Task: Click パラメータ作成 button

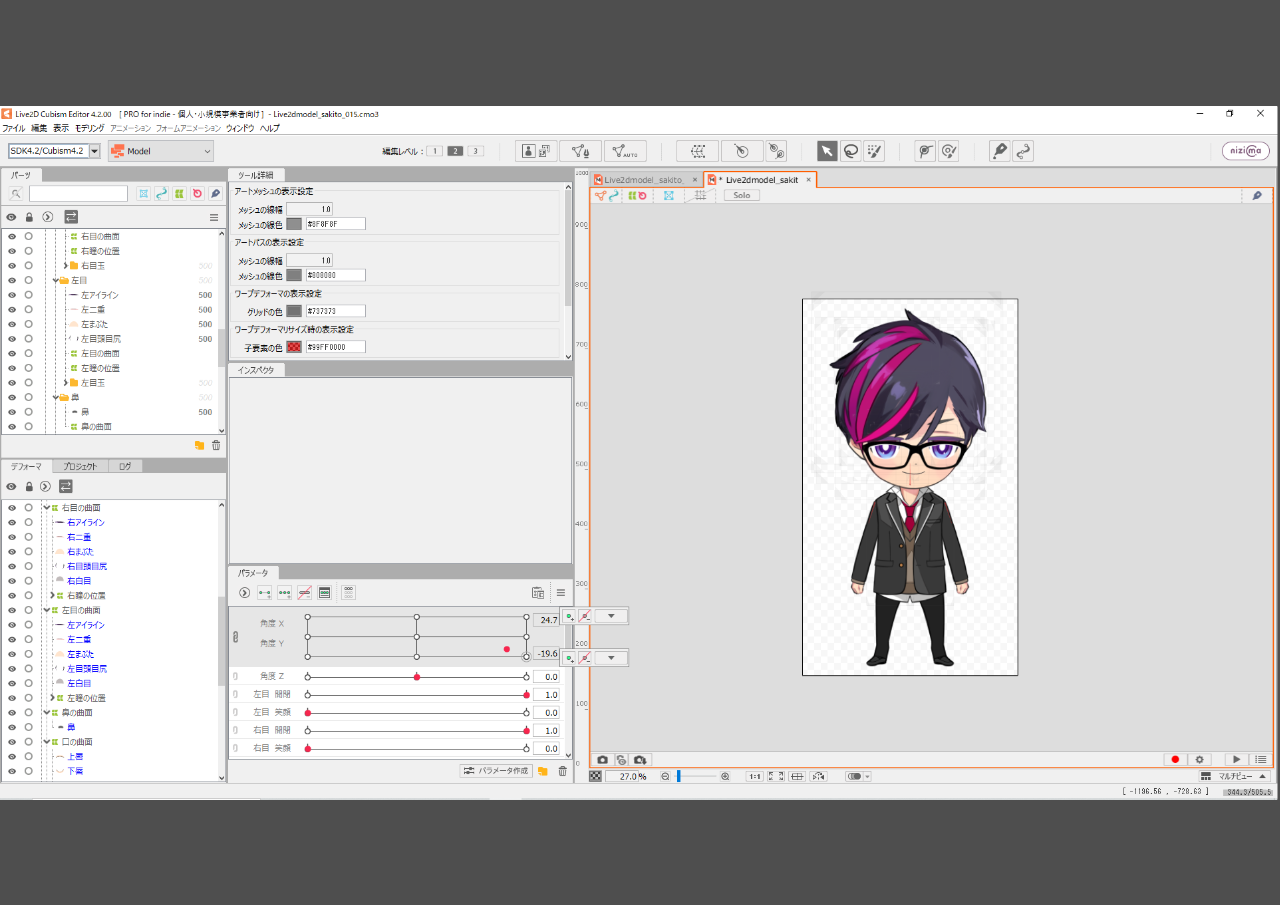Action: (496, 771)
